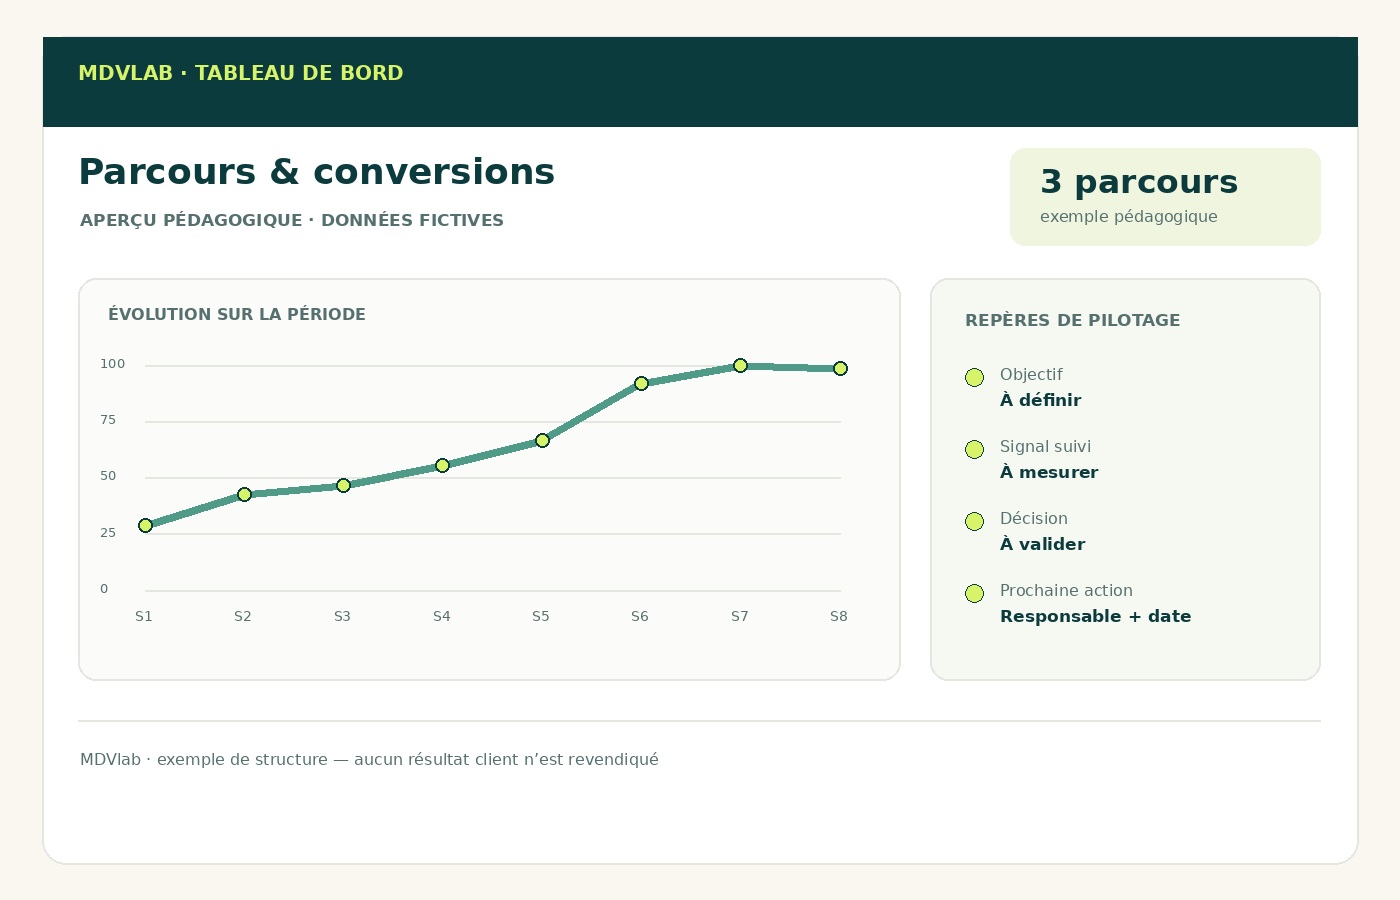
Task: Click the 100 y-axis label
Action: tap(113, 364)
